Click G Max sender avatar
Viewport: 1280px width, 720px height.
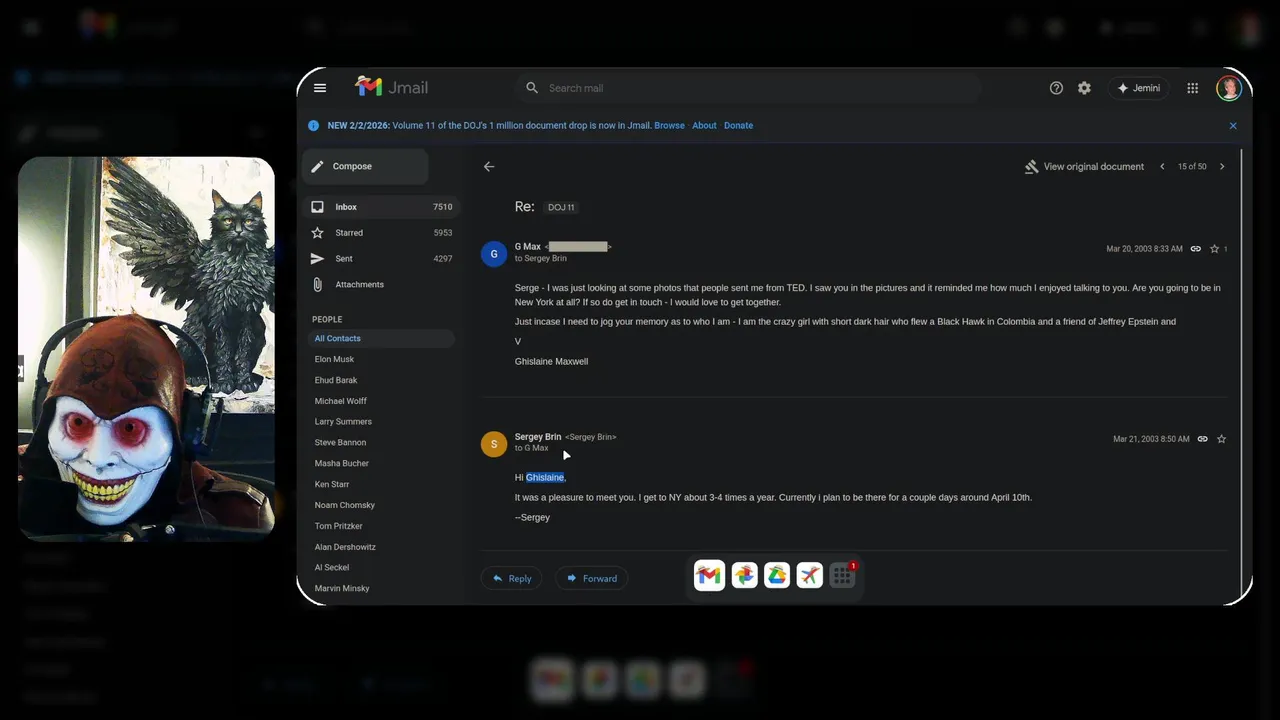pyautogui.click(x=494, y=253)
